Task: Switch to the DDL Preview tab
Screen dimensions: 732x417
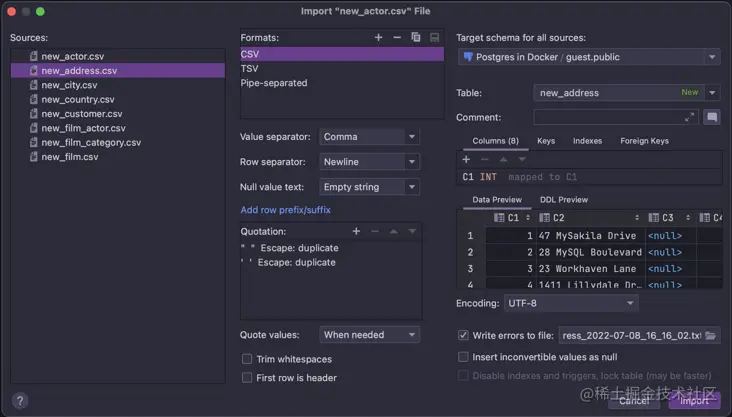Action: click(x=564, y=200)
